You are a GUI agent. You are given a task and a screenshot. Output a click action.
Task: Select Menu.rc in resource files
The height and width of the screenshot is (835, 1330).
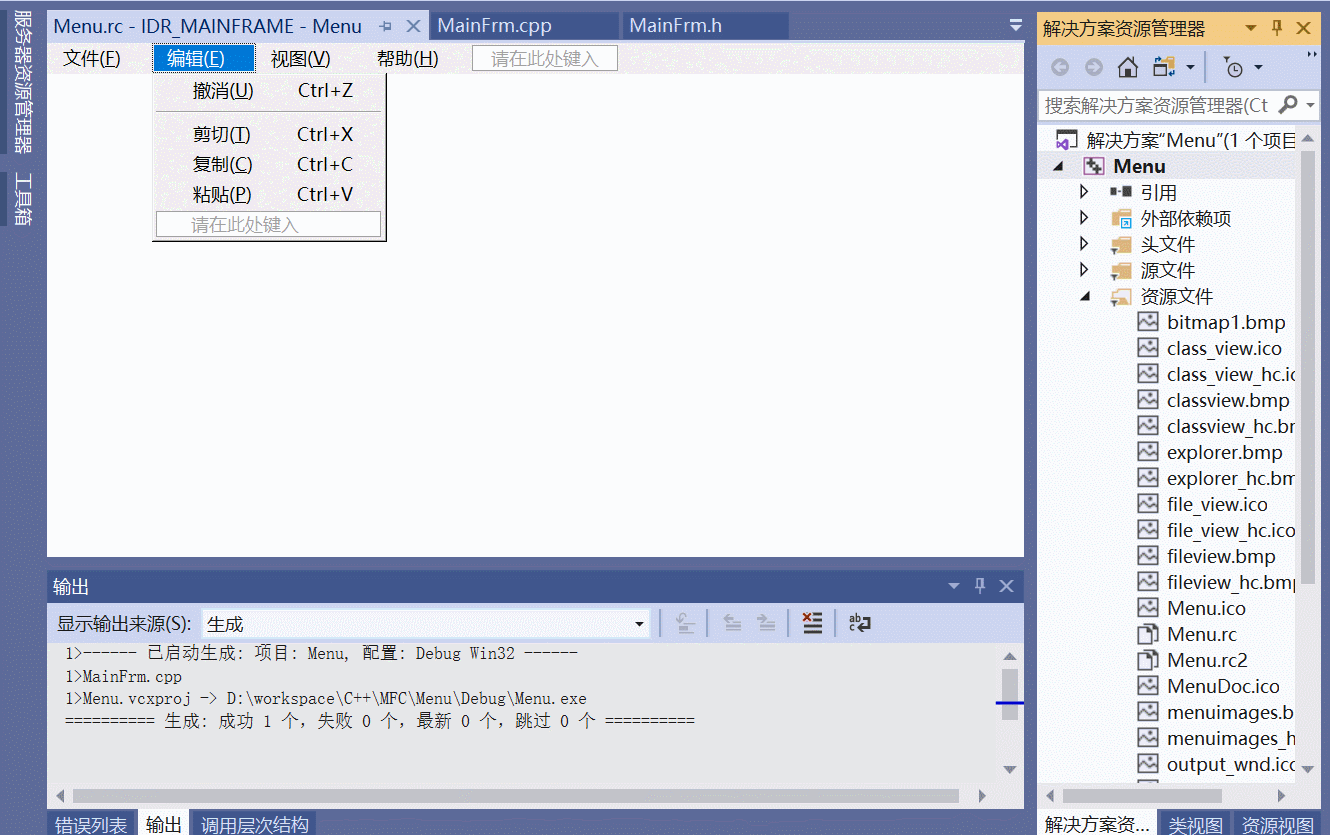coord(1190,634)
